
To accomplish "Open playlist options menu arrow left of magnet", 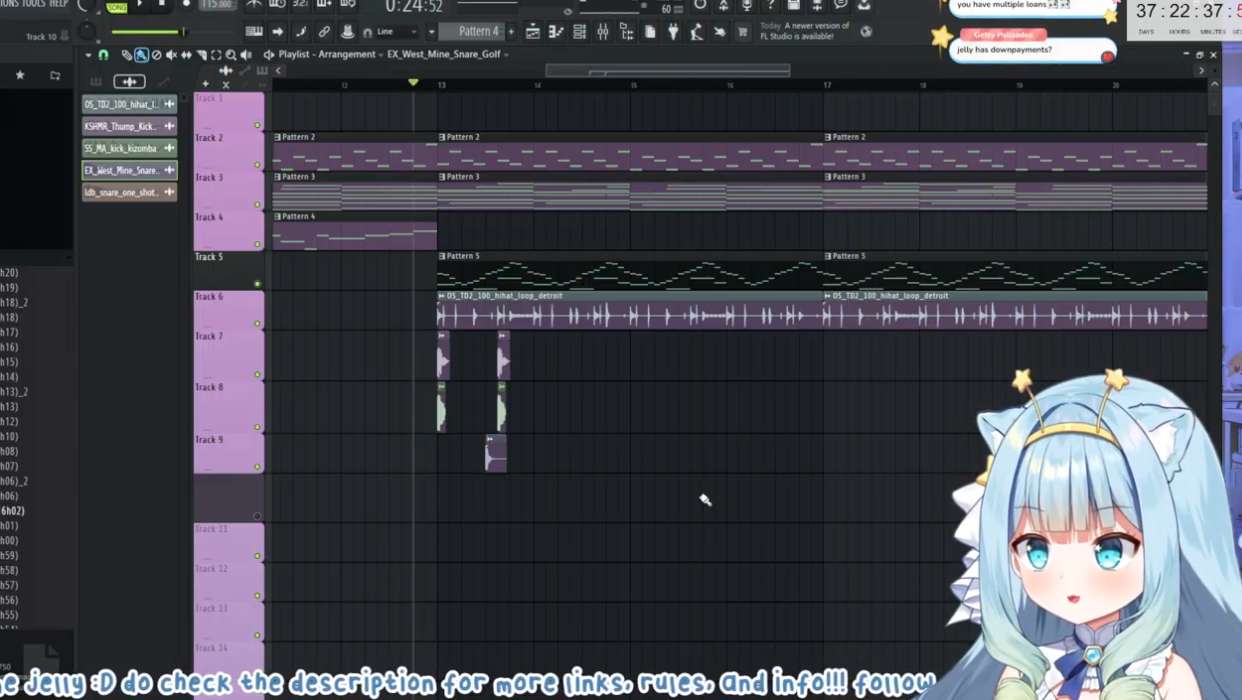I will coord(88,55).
